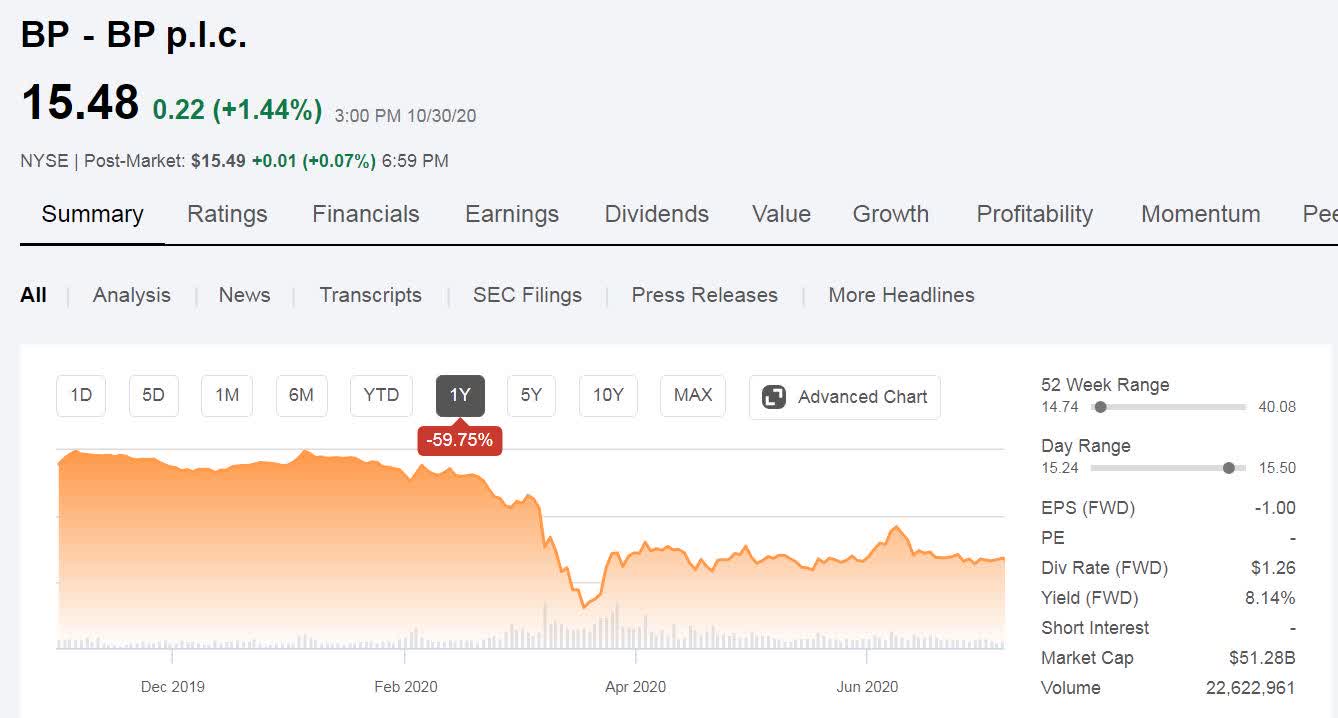Show the MAX chart history
The height and width of the screenshot is (718, 1338).
692,395
